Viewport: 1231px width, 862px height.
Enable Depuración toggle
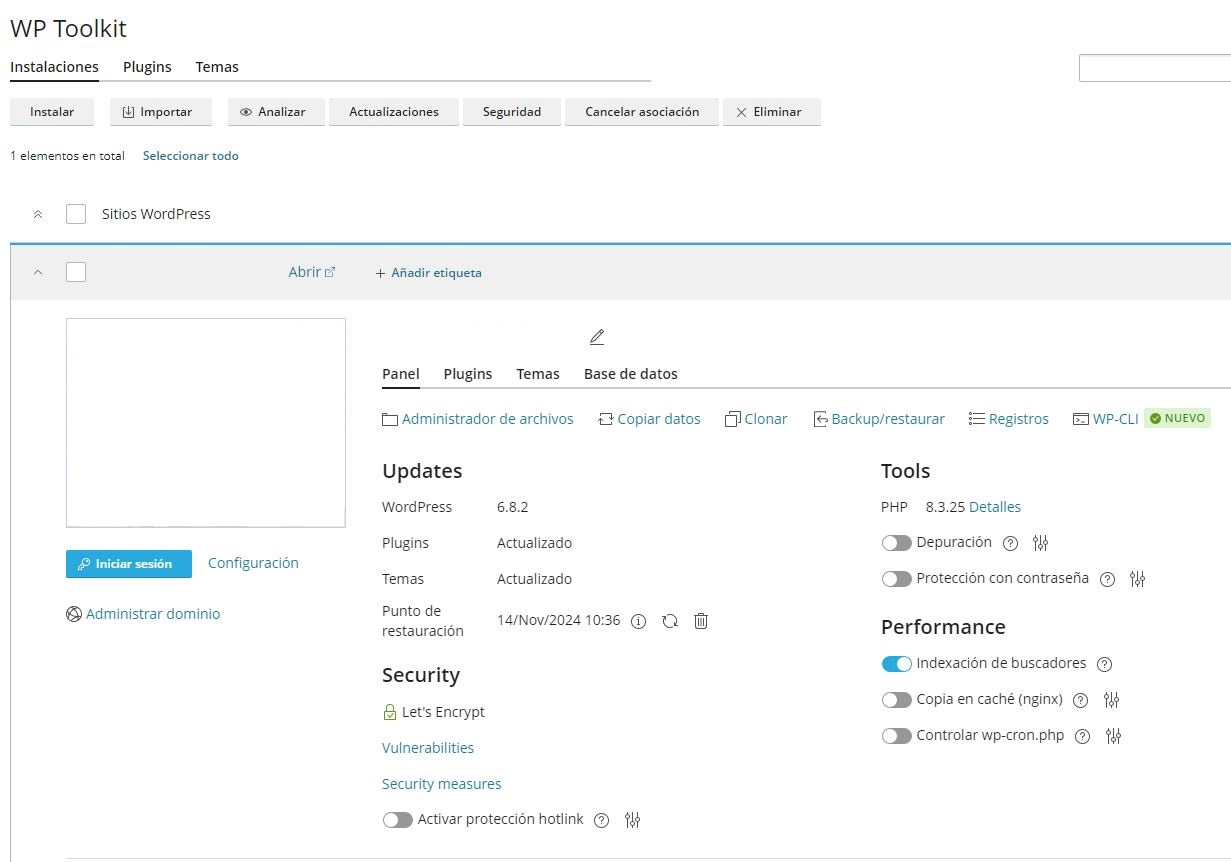click(x=896, y=543)
